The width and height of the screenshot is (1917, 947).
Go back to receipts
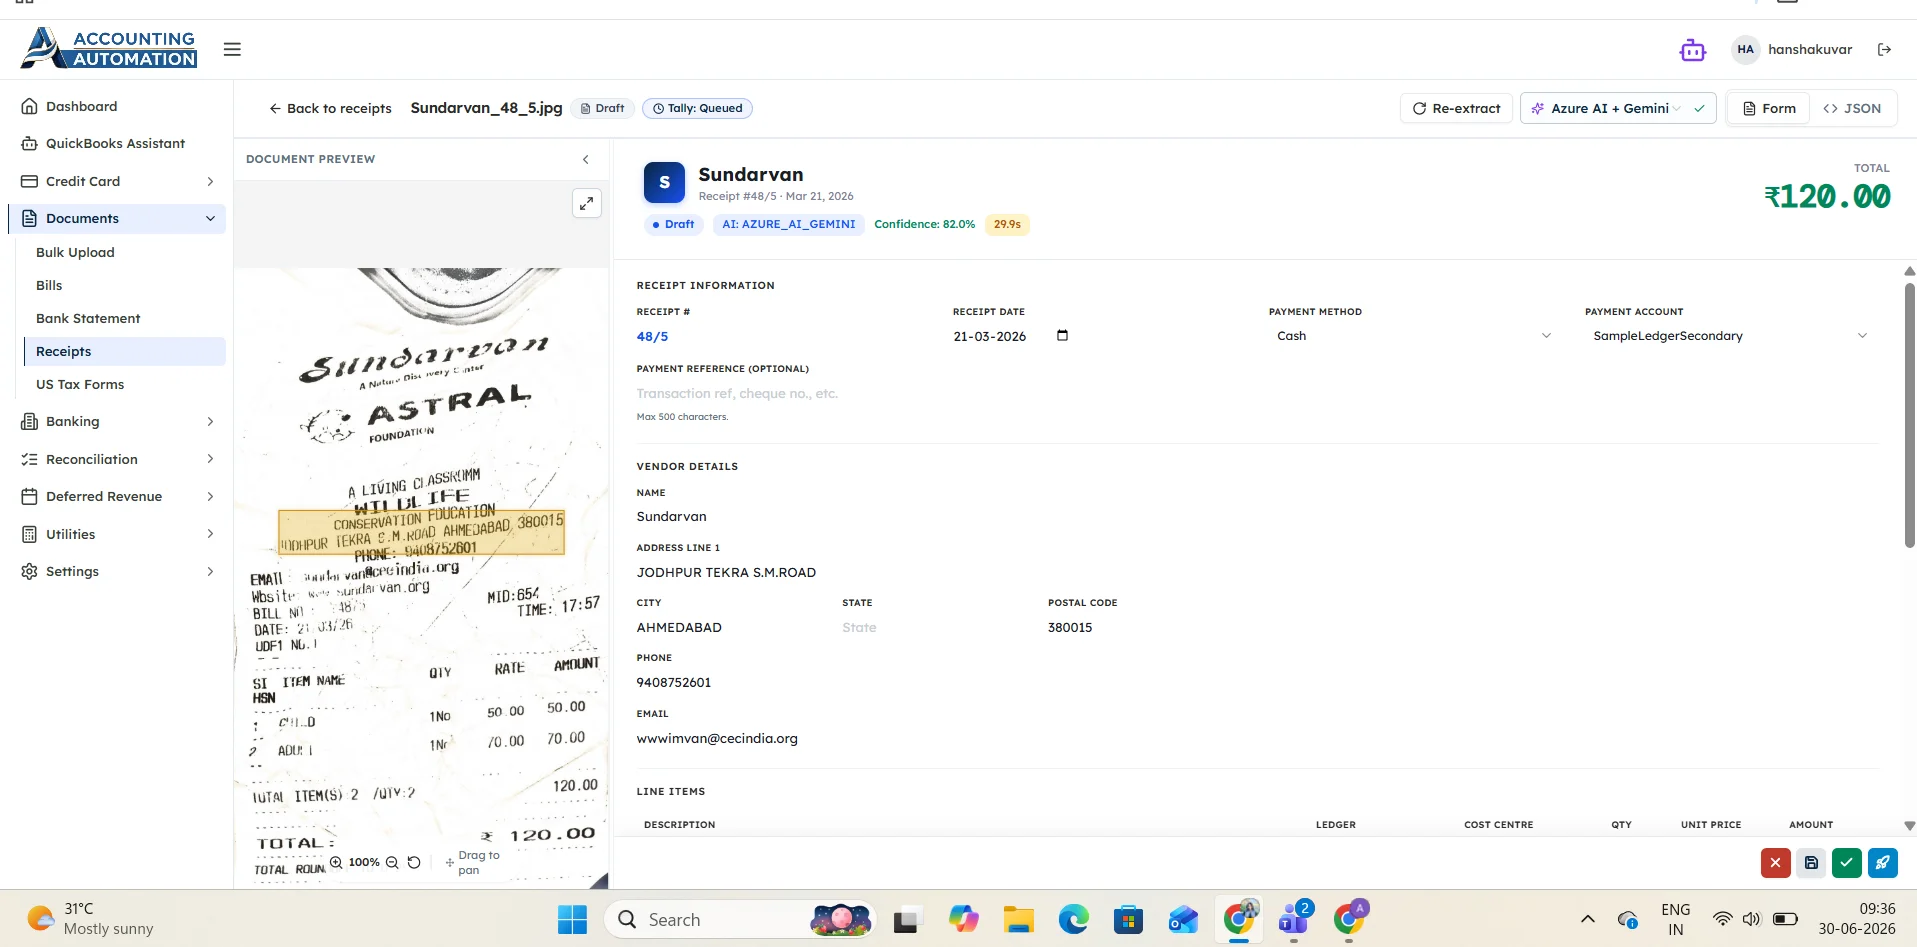[330, 108]
